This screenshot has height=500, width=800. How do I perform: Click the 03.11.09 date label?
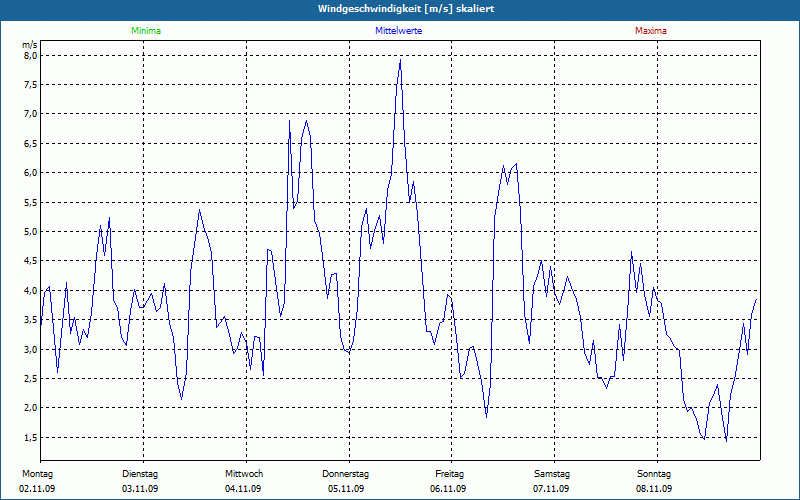point(140,489)
